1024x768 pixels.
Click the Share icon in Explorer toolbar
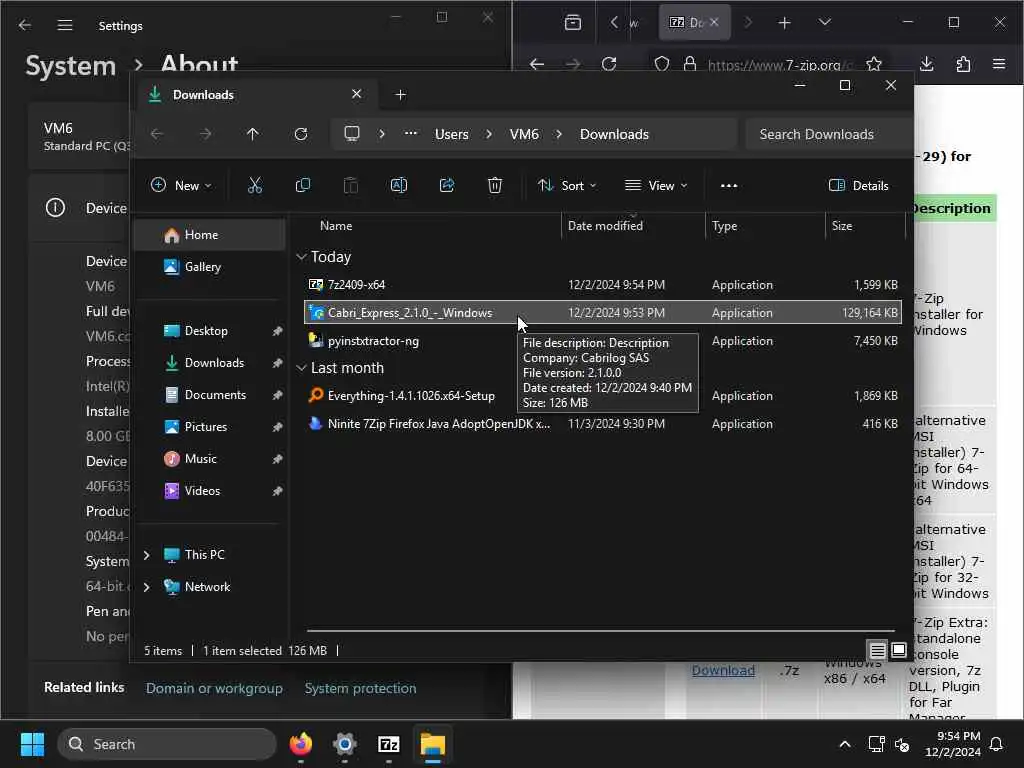447,185
